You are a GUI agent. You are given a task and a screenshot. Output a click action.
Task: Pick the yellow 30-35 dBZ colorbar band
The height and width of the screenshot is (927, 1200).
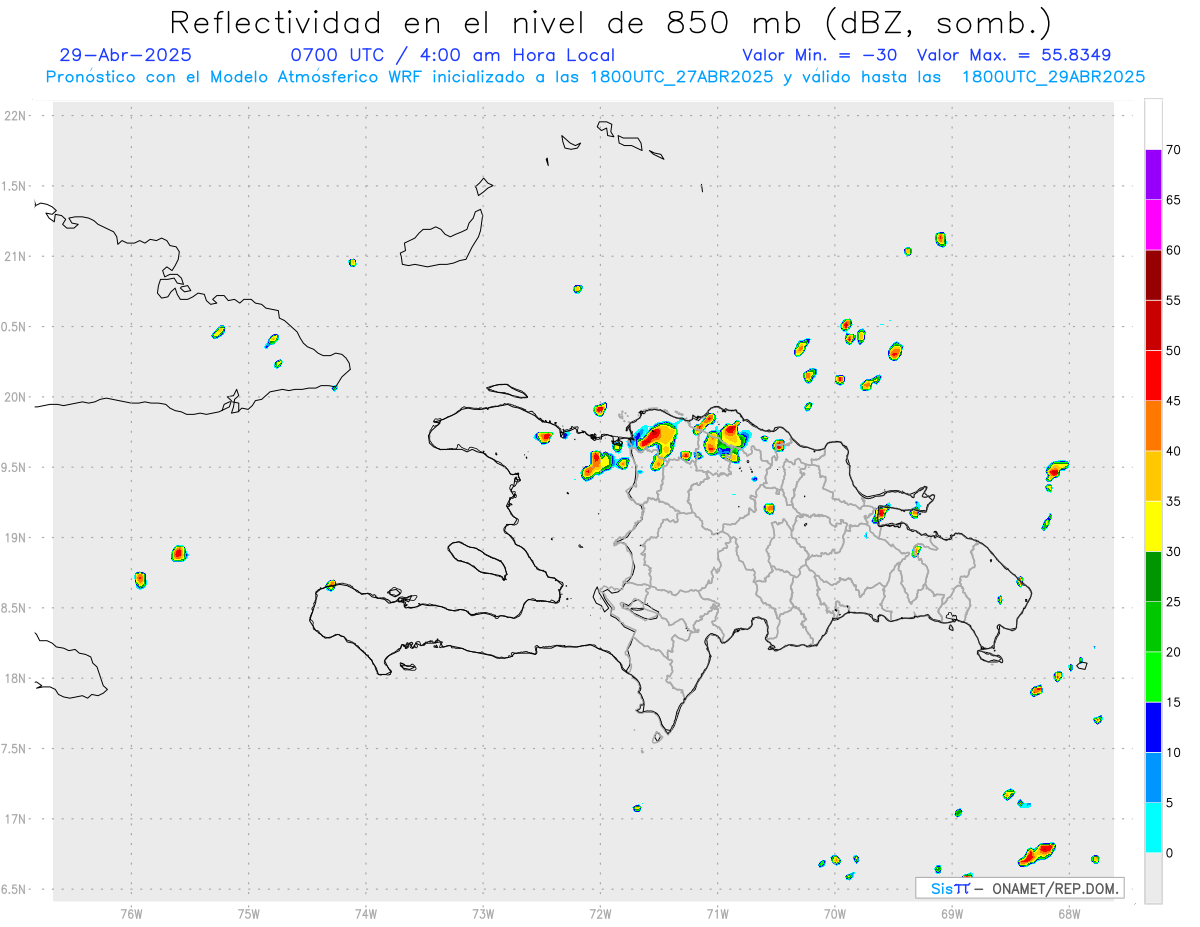[1153, 526]
